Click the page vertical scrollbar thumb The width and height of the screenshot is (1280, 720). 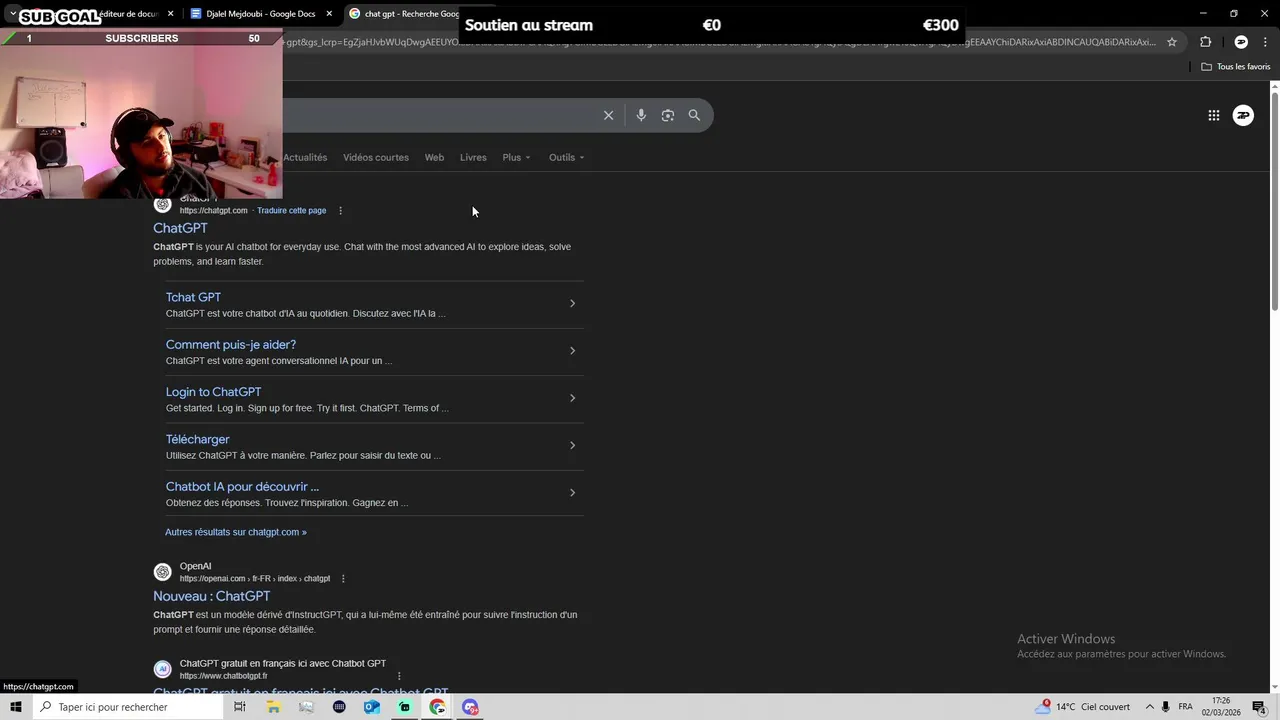point(1274,200)
